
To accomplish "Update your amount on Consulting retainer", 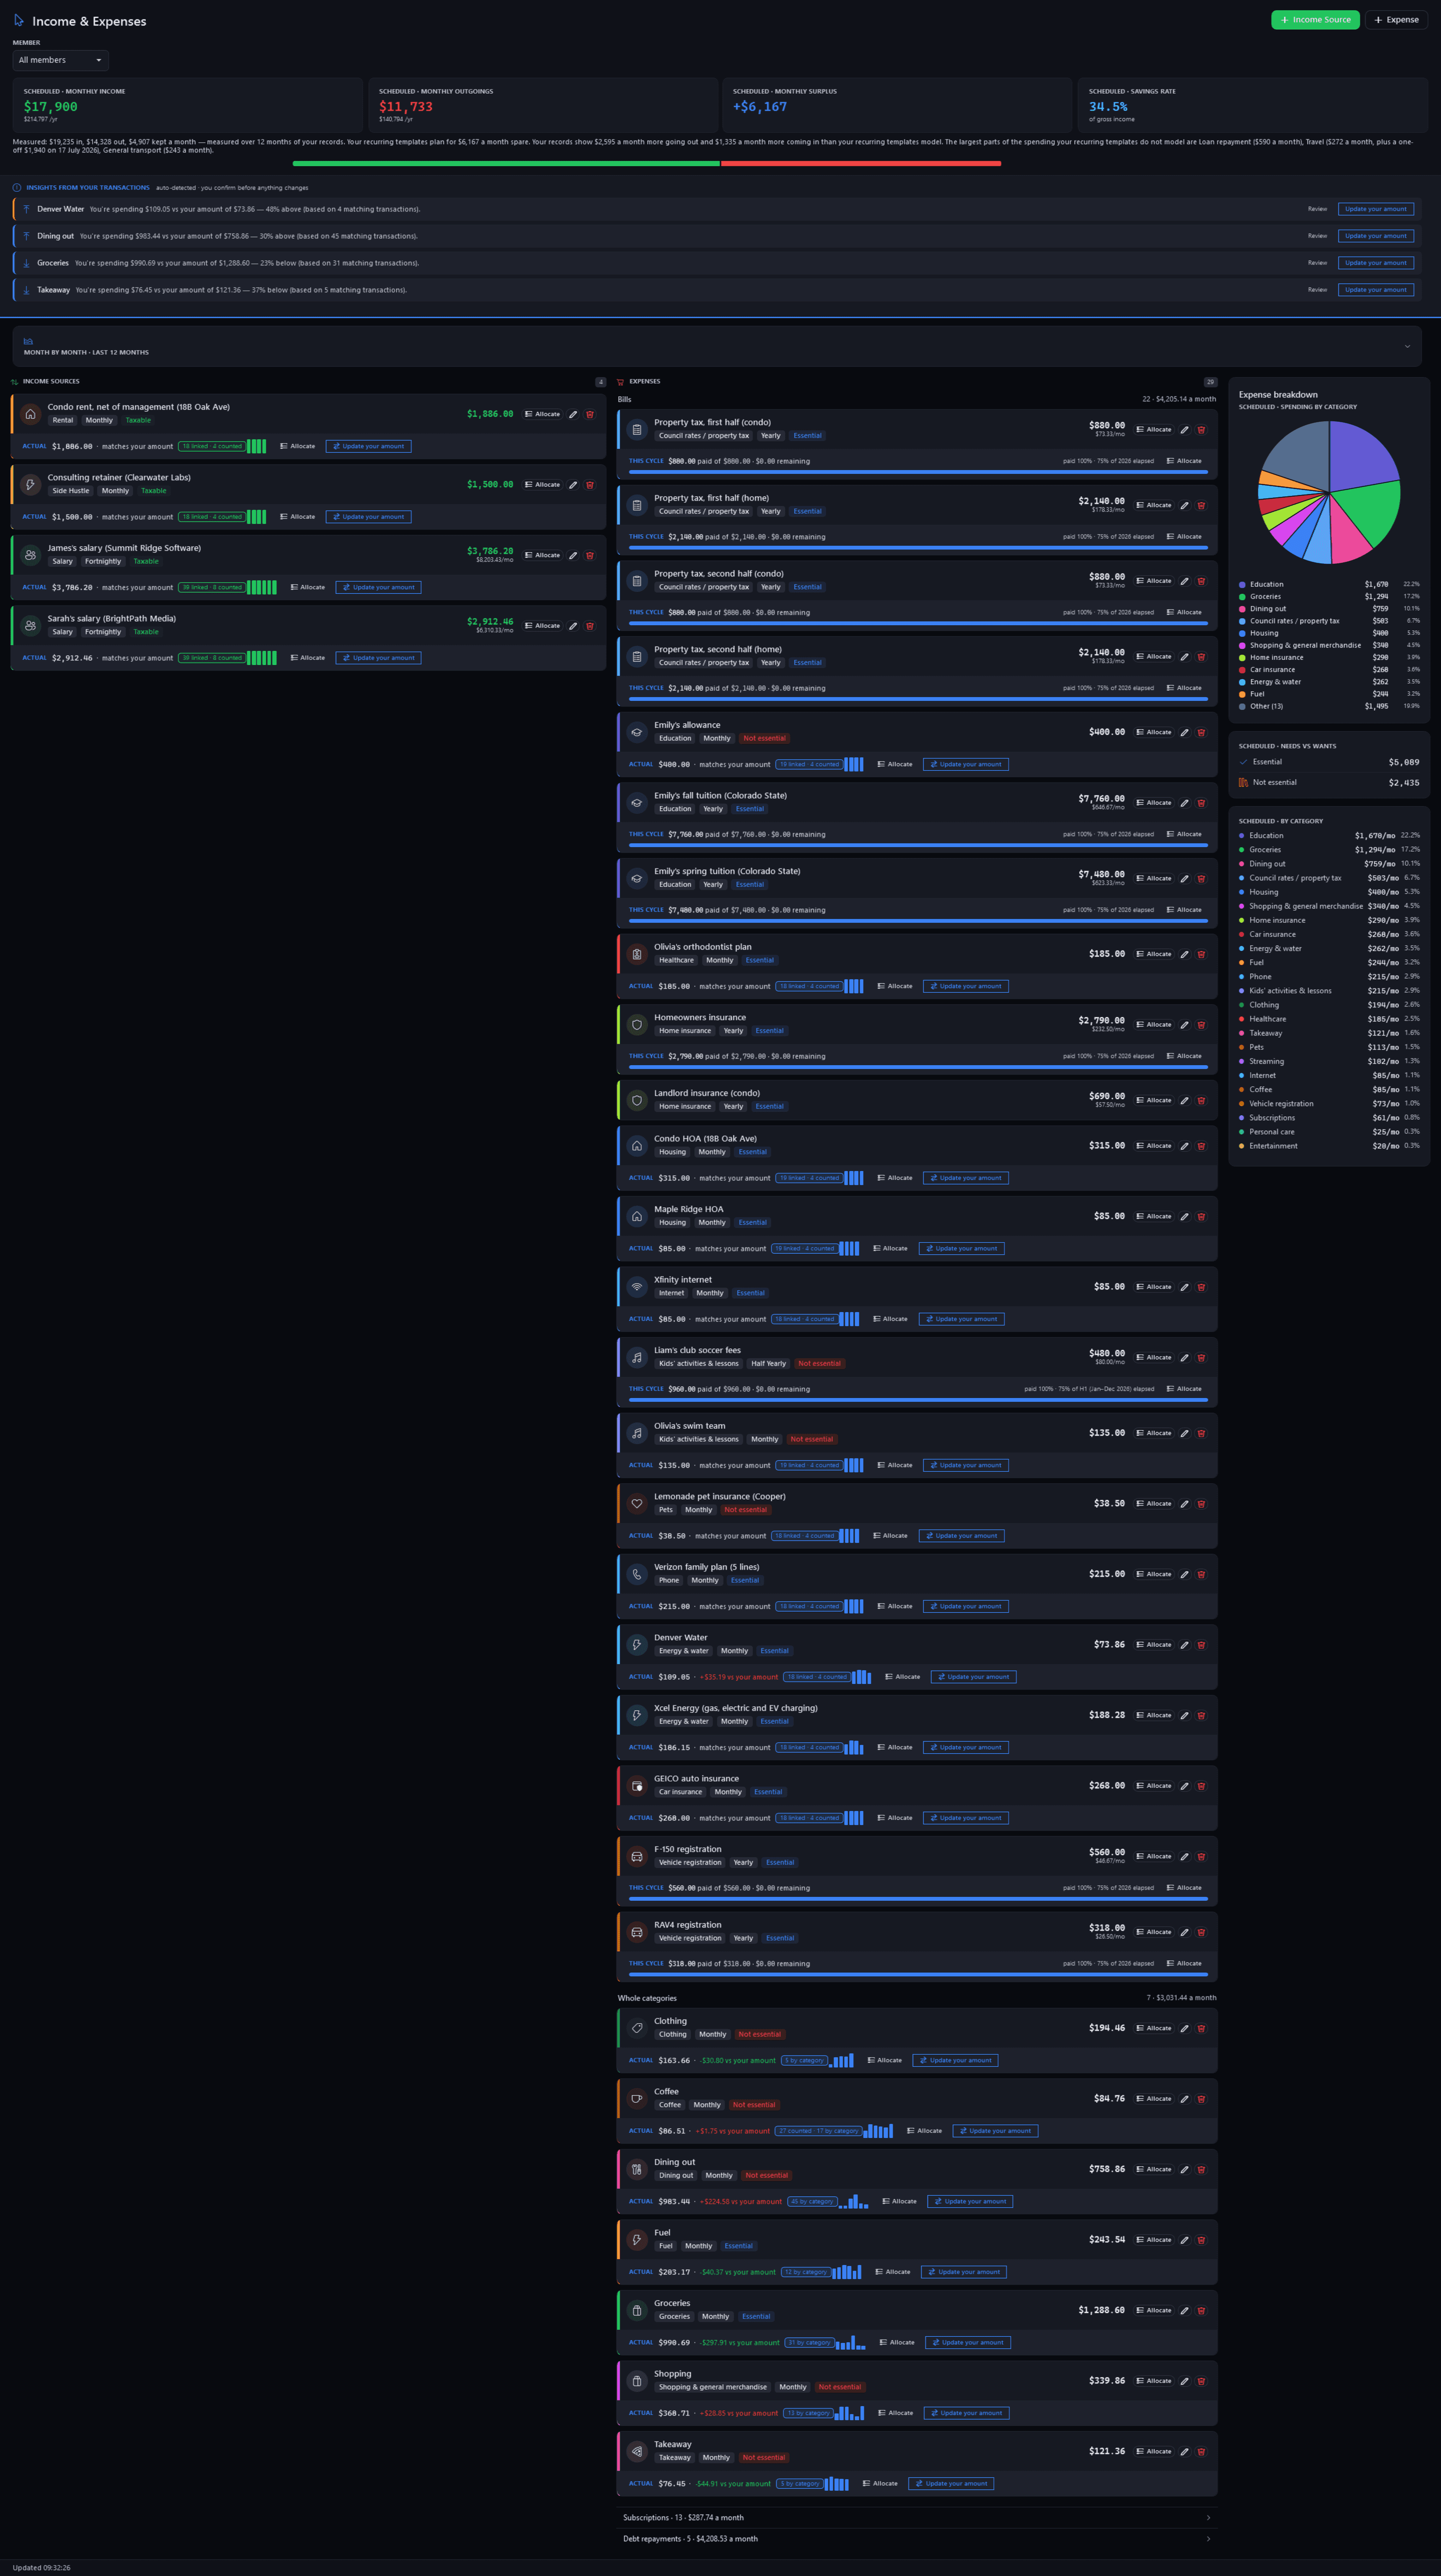I will coord(368,517).
